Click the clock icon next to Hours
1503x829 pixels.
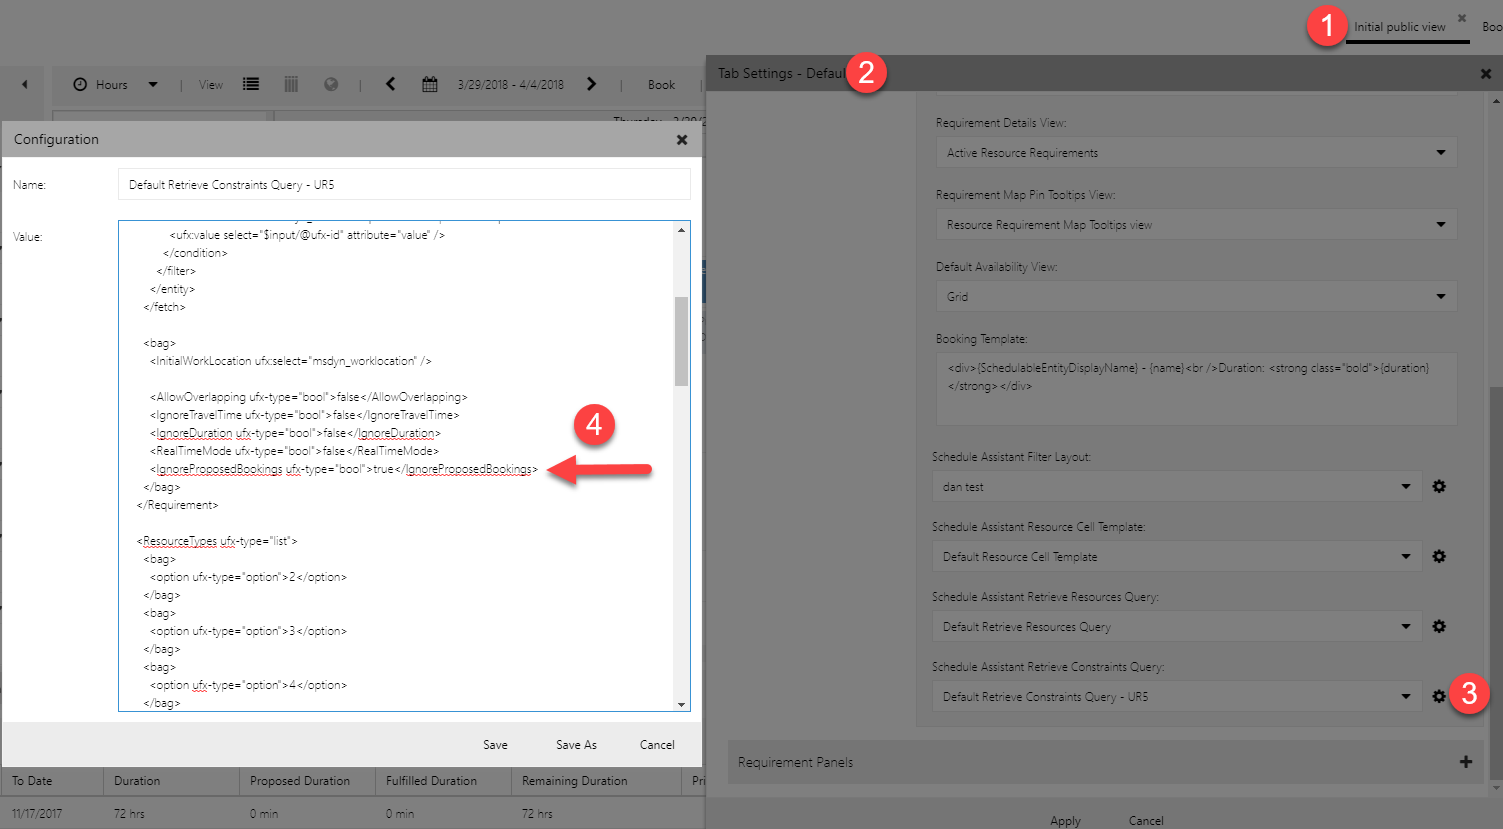(78, 84)
